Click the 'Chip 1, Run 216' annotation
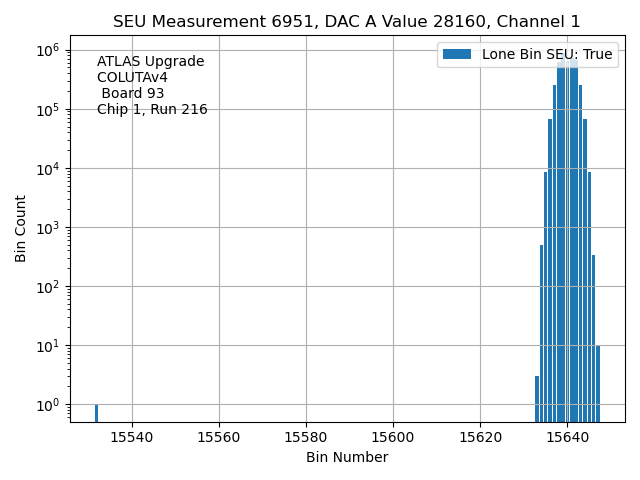The height and width of the screenshot is (480, 640). [152, 110]
